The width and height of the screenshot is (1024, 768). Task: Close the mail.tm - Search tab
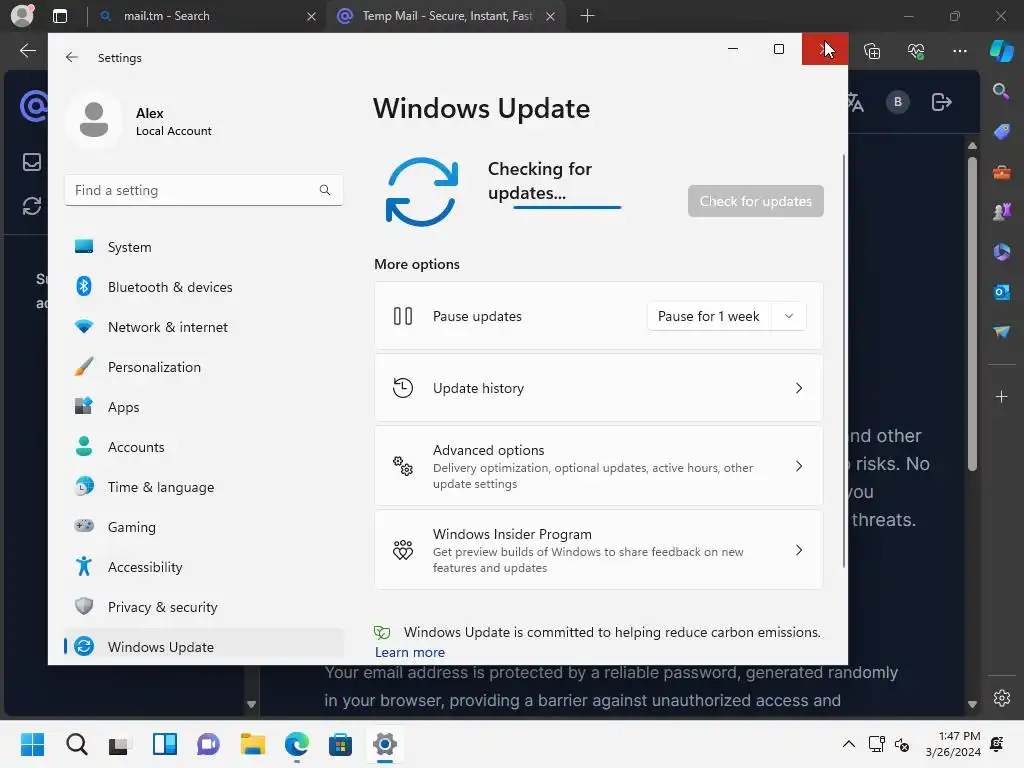[312, 16]
